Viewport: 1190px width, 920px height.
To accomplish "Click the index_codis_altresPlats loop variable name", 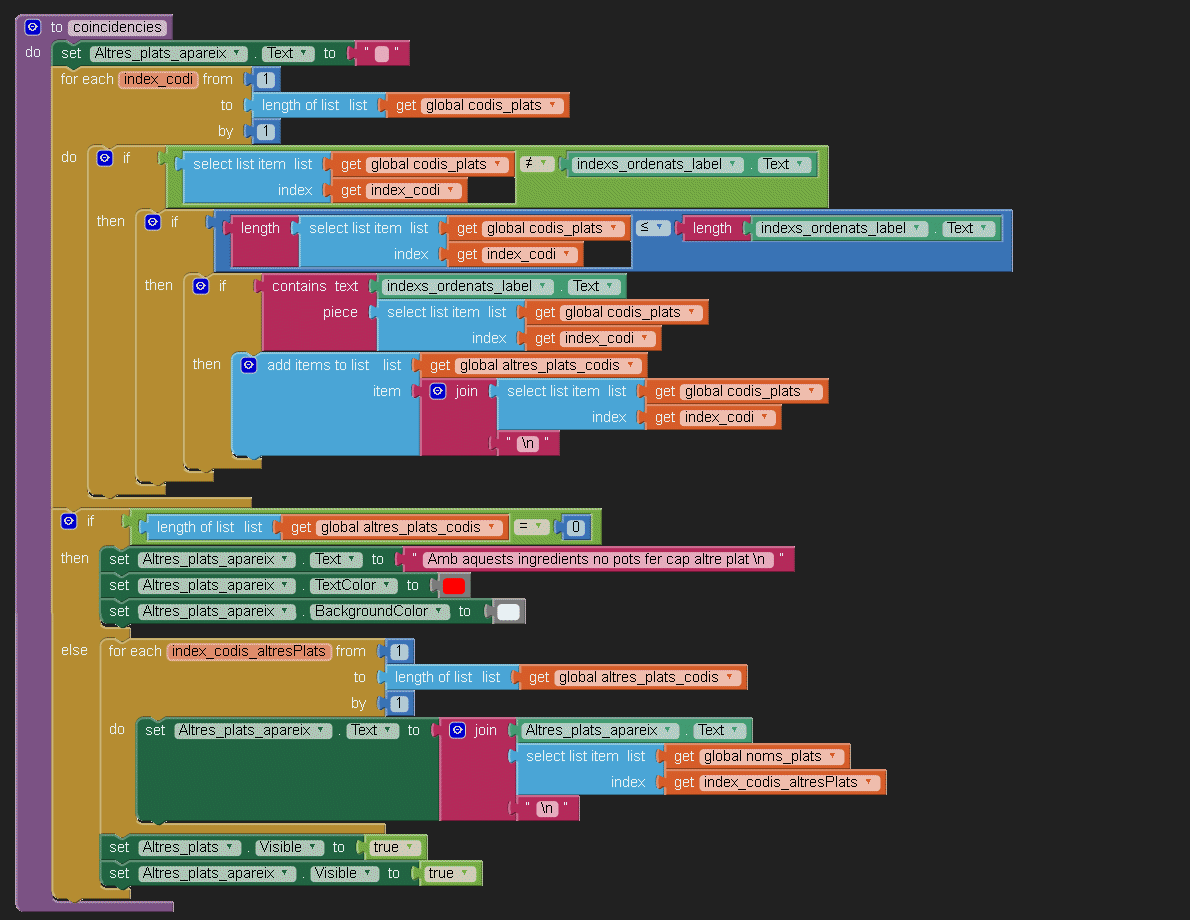I will pos(249,651).
